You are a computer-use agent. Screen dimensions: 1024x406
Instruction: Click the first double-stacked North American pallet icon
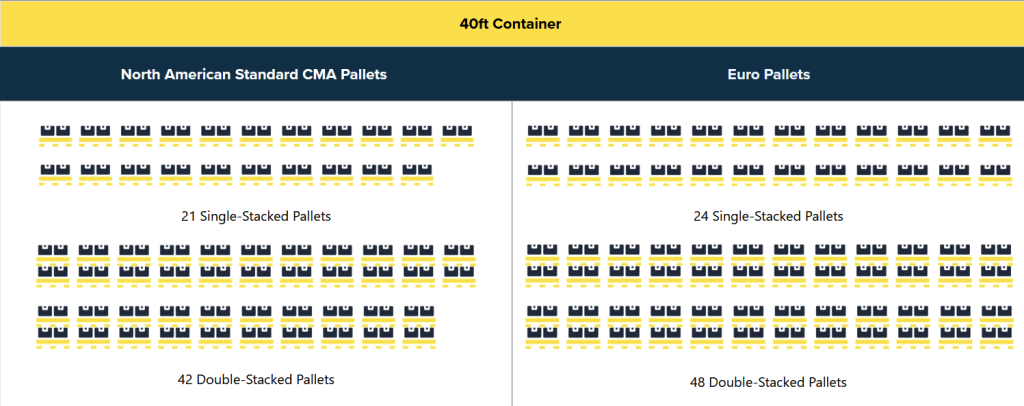click(53, 266)
